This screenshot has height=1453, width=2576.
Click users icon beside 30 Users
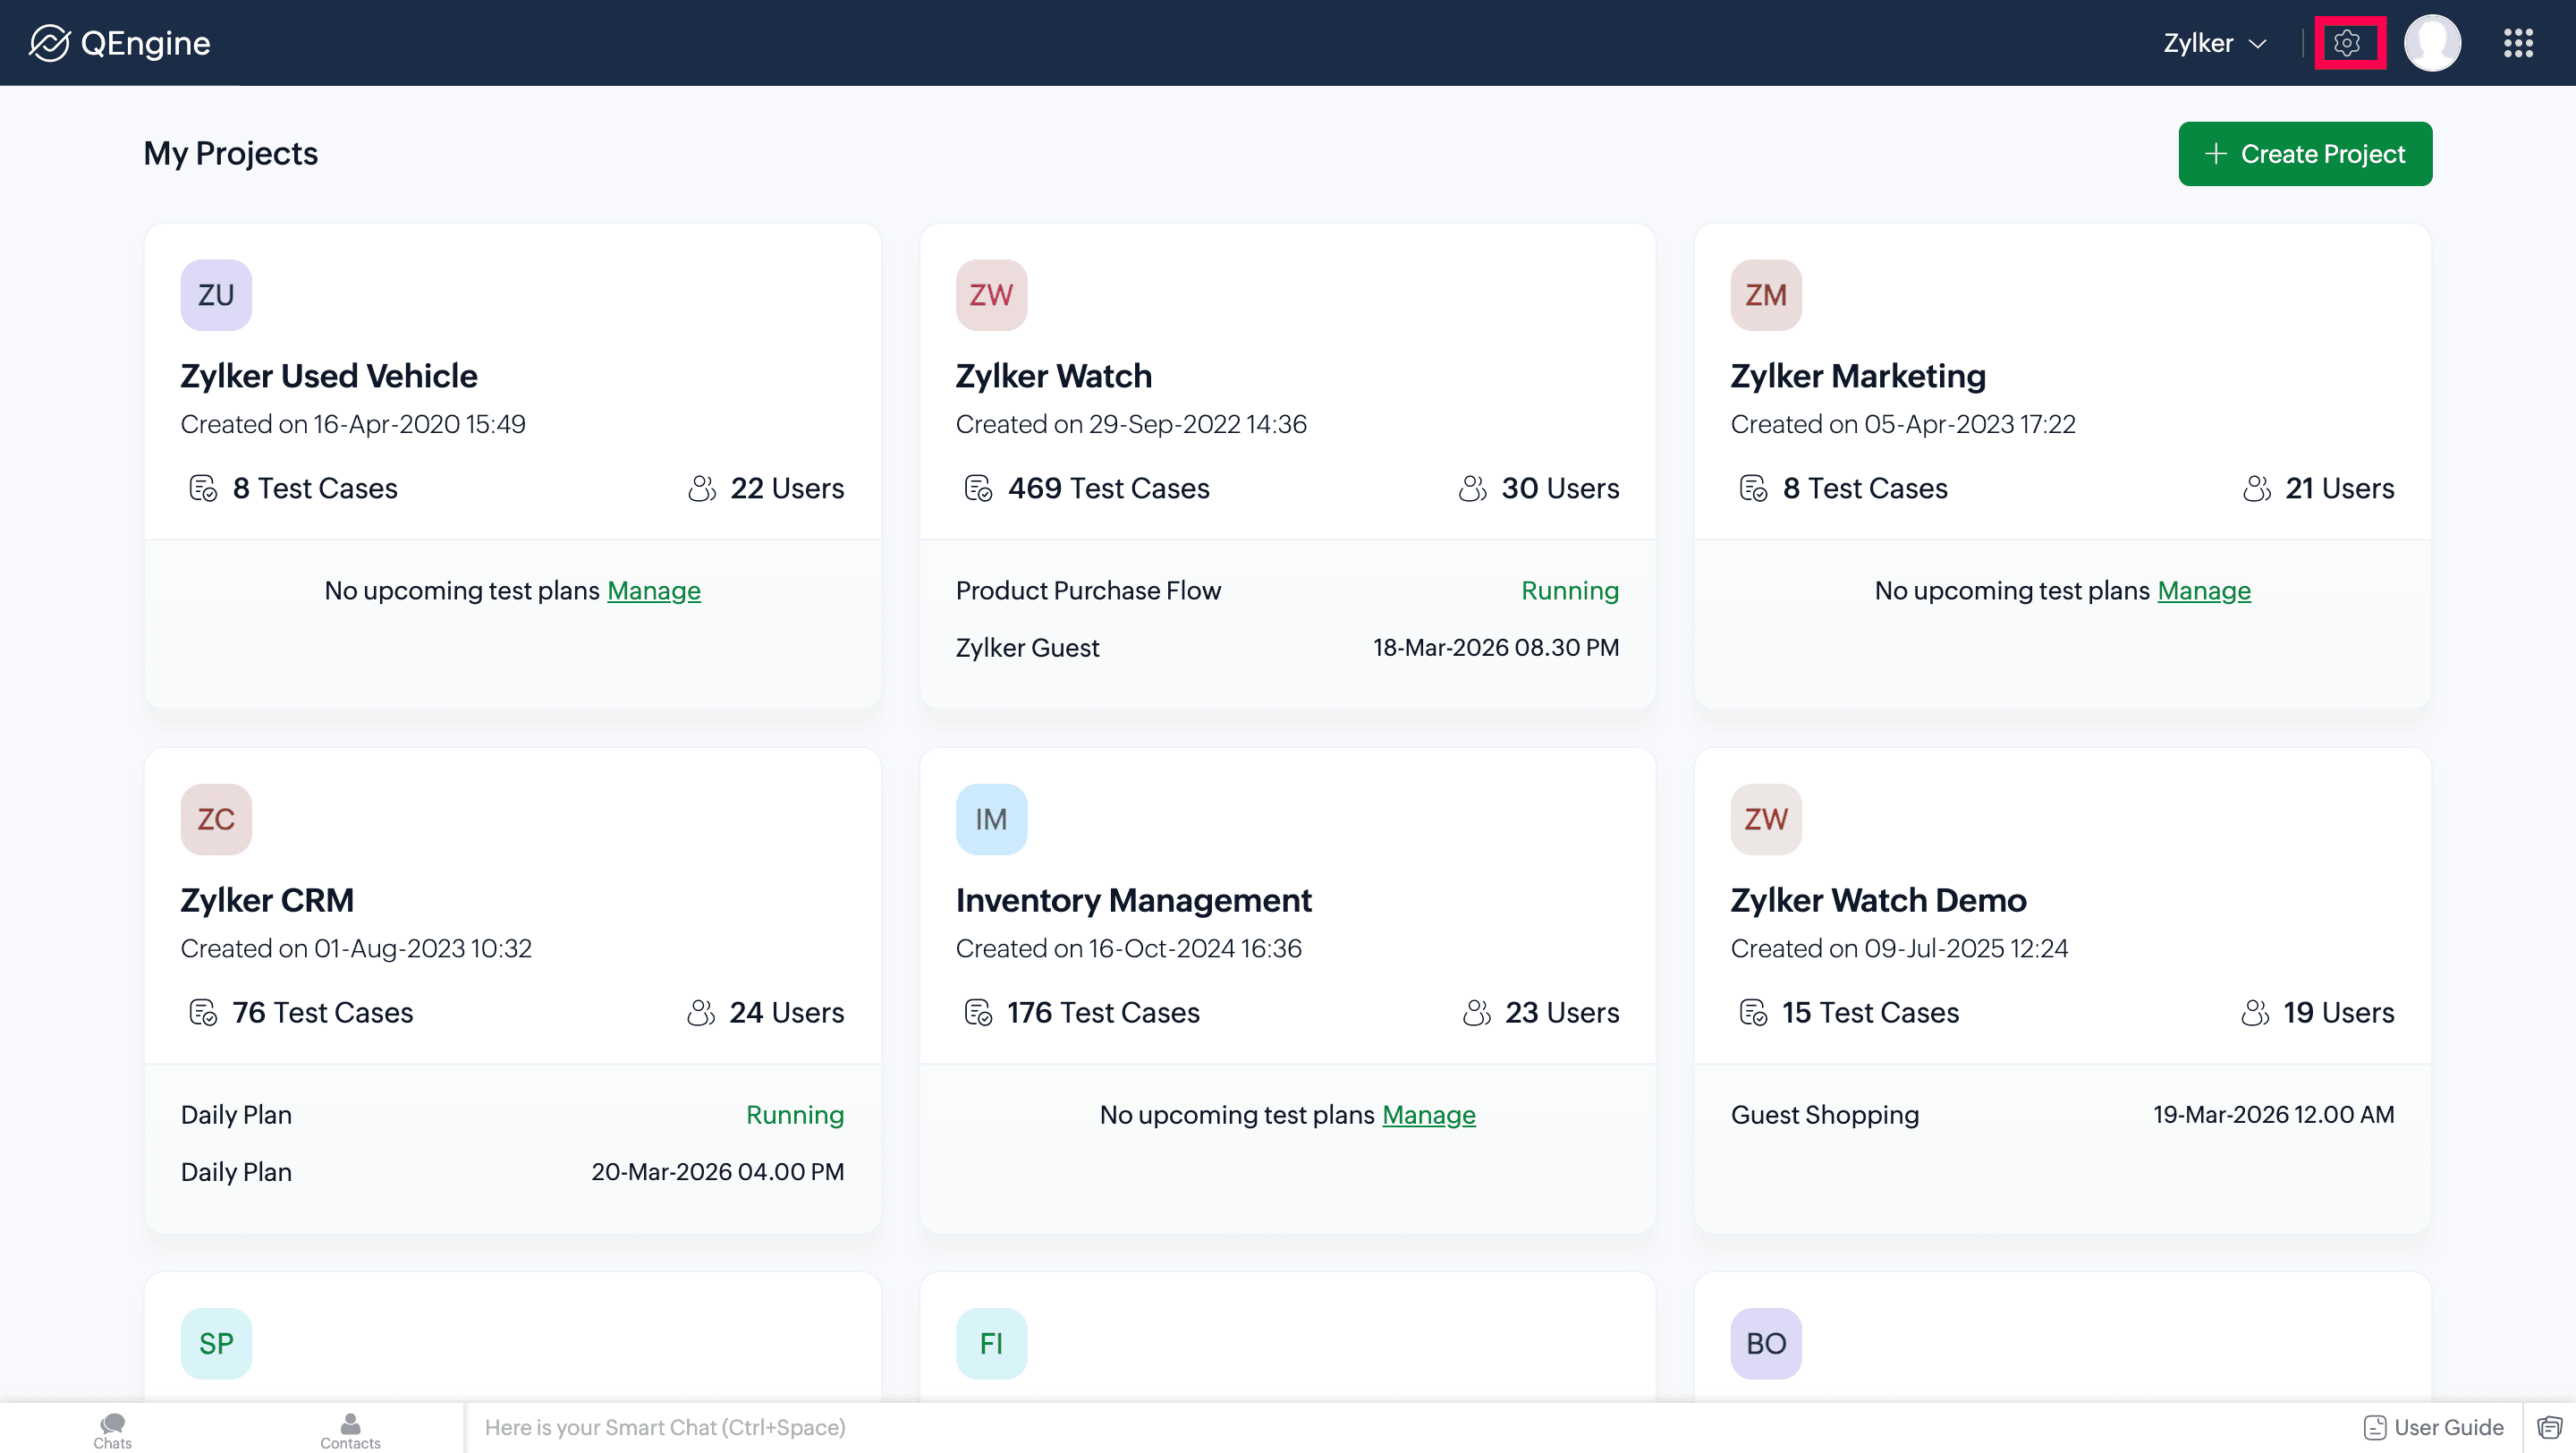click(x=1473, y=488)
